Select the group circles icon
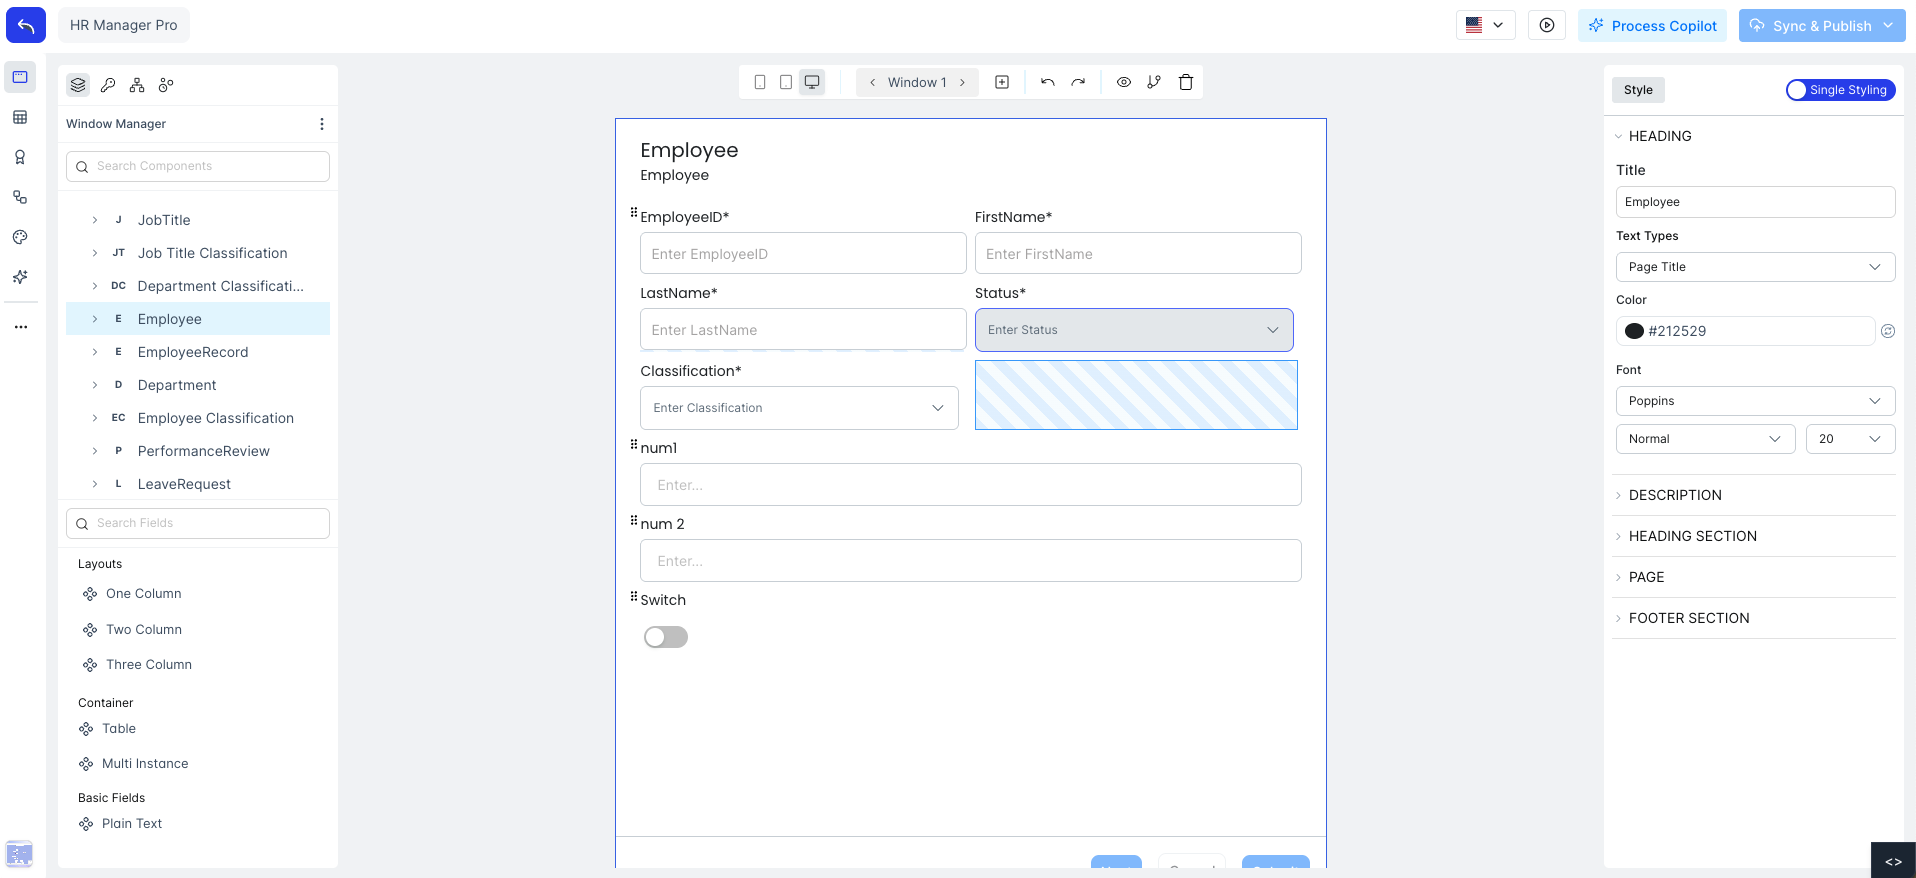This screenshot has width=1916, height=878. point(166,85)
